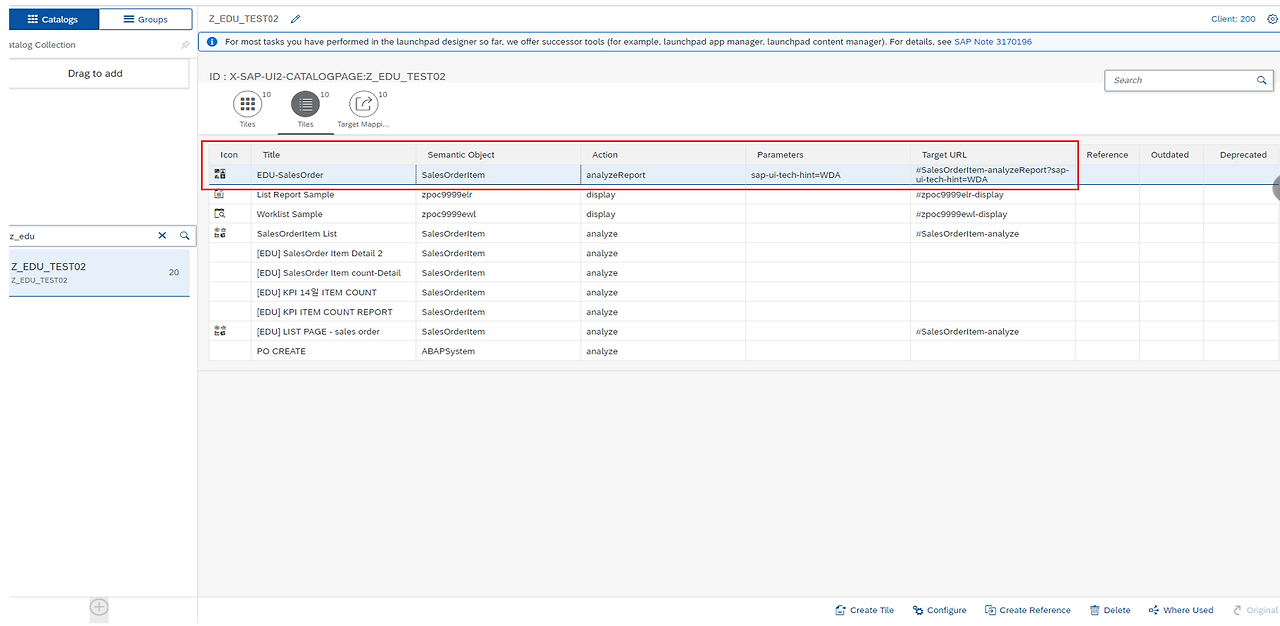Click the Create Tile button
Viewport: 1280px width, 626px height.
tap(864, 610)
